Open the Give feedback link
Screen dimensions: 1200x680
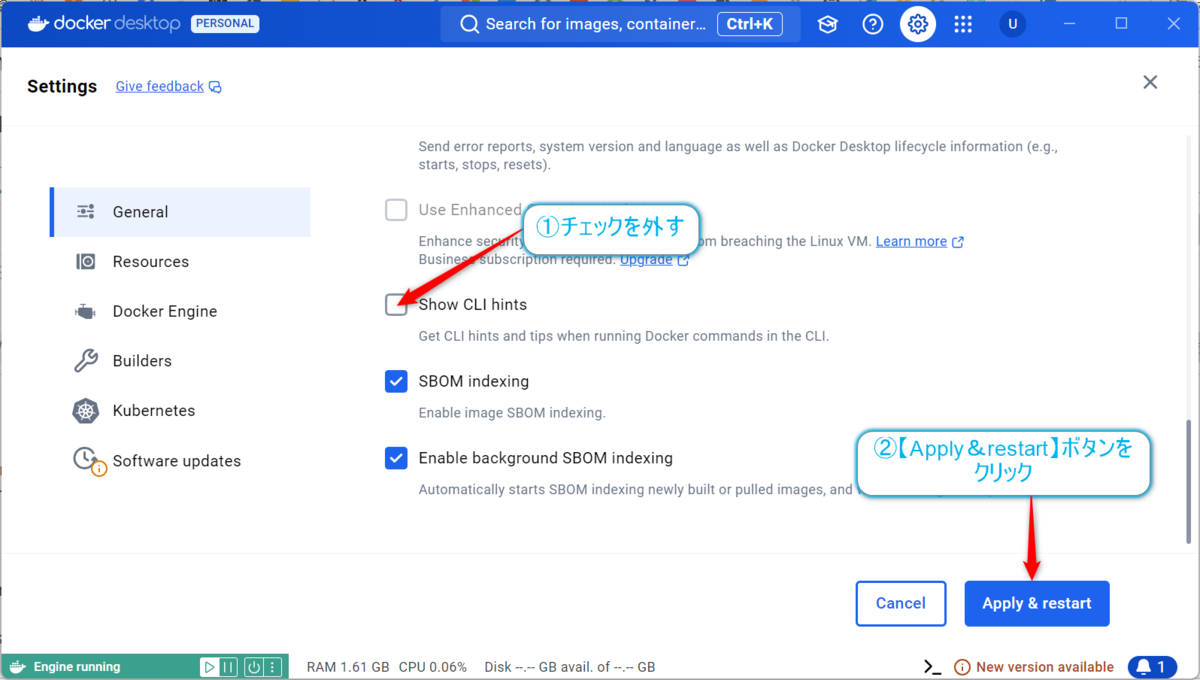click(x=159, y=86)
